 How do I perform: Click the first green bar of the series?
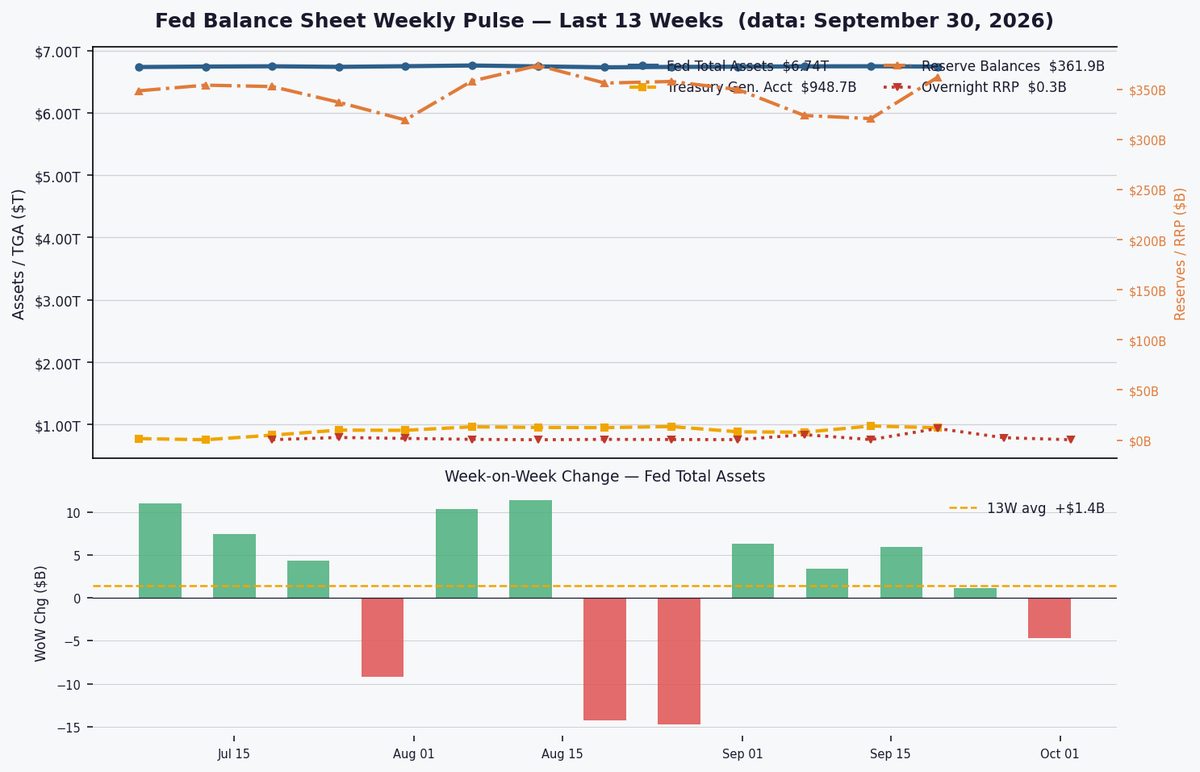160,551
